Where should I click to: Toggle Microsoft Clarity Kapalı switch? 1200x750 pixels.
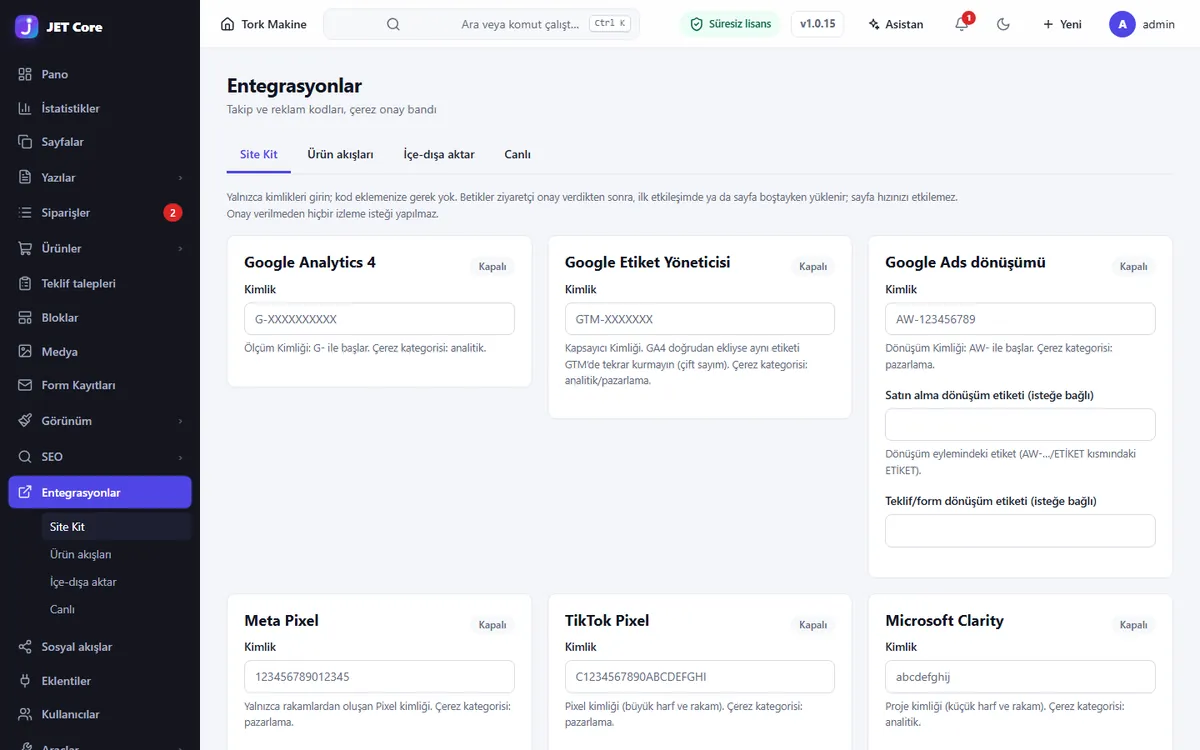[x=1133, y=624]
